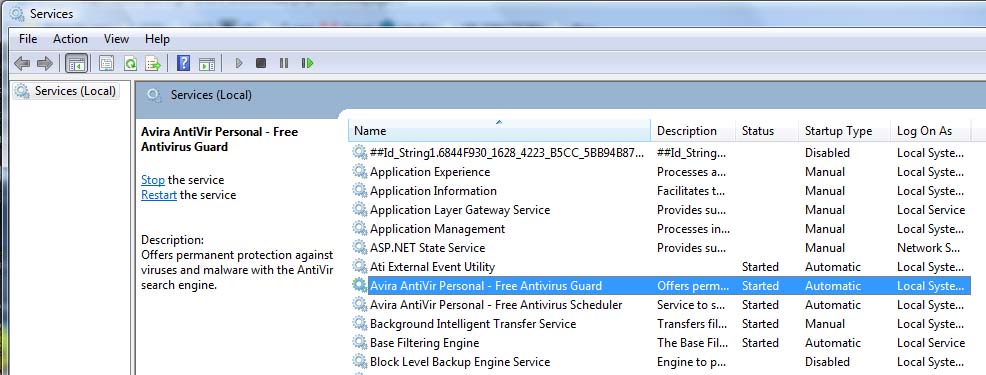Click Network S... logon of ASP.NET State Service
The height and width of the screenshot is (375, 986).
click(x=929, y=247)
